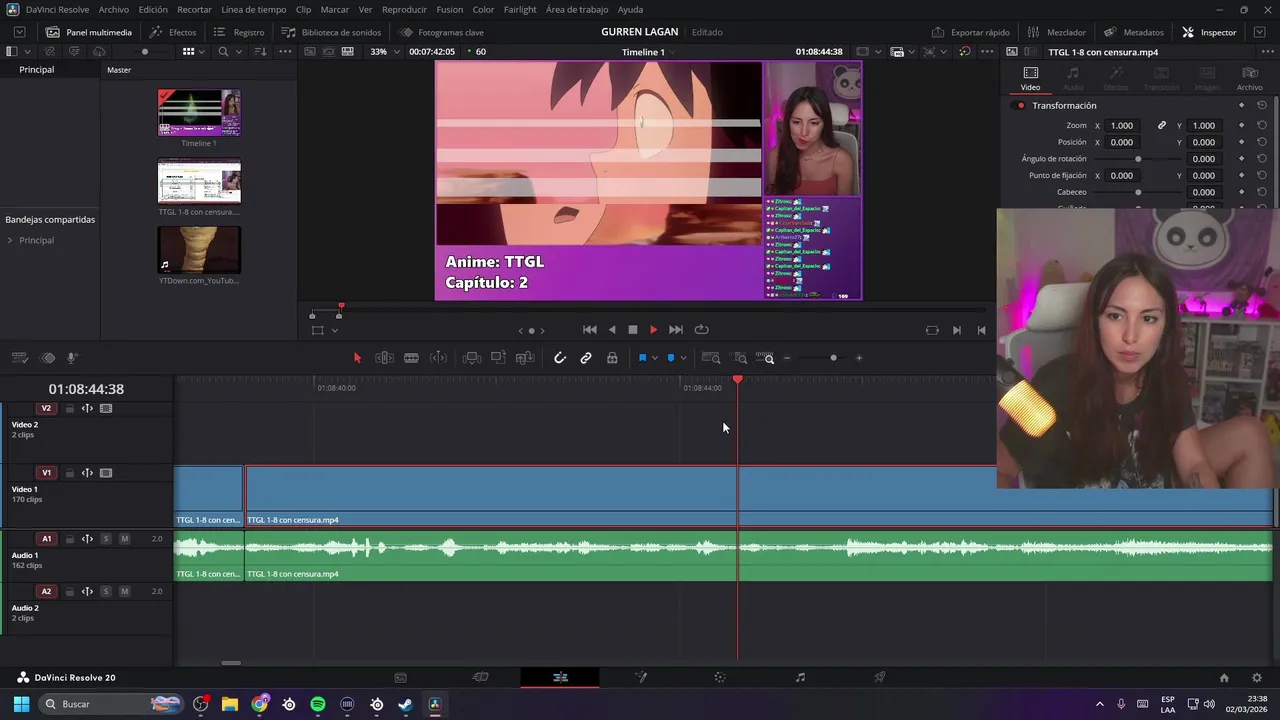The image size is (1280, 720).
Task: Add a blue marker on timeline
Action: pyautogui.click(x=671, y=358)
